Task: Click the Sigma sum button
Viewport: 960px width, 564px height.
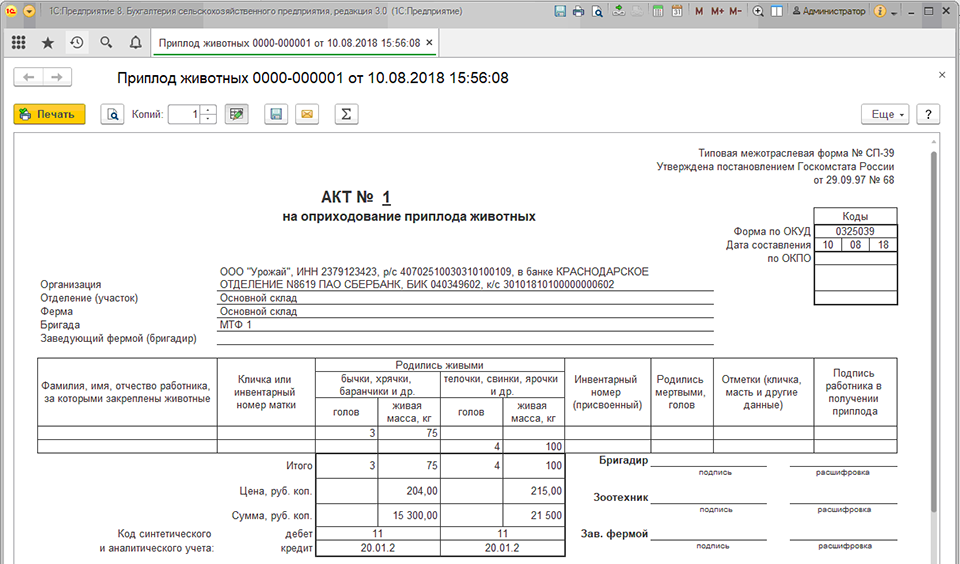Action: [347, 115]
